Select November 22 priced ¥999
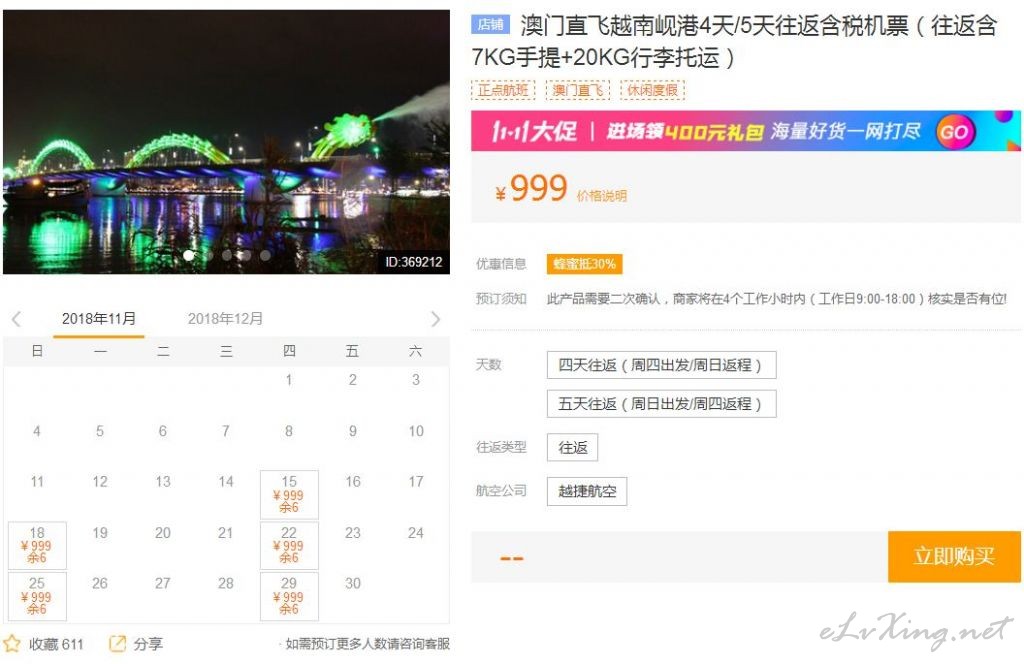 [289, 545]
